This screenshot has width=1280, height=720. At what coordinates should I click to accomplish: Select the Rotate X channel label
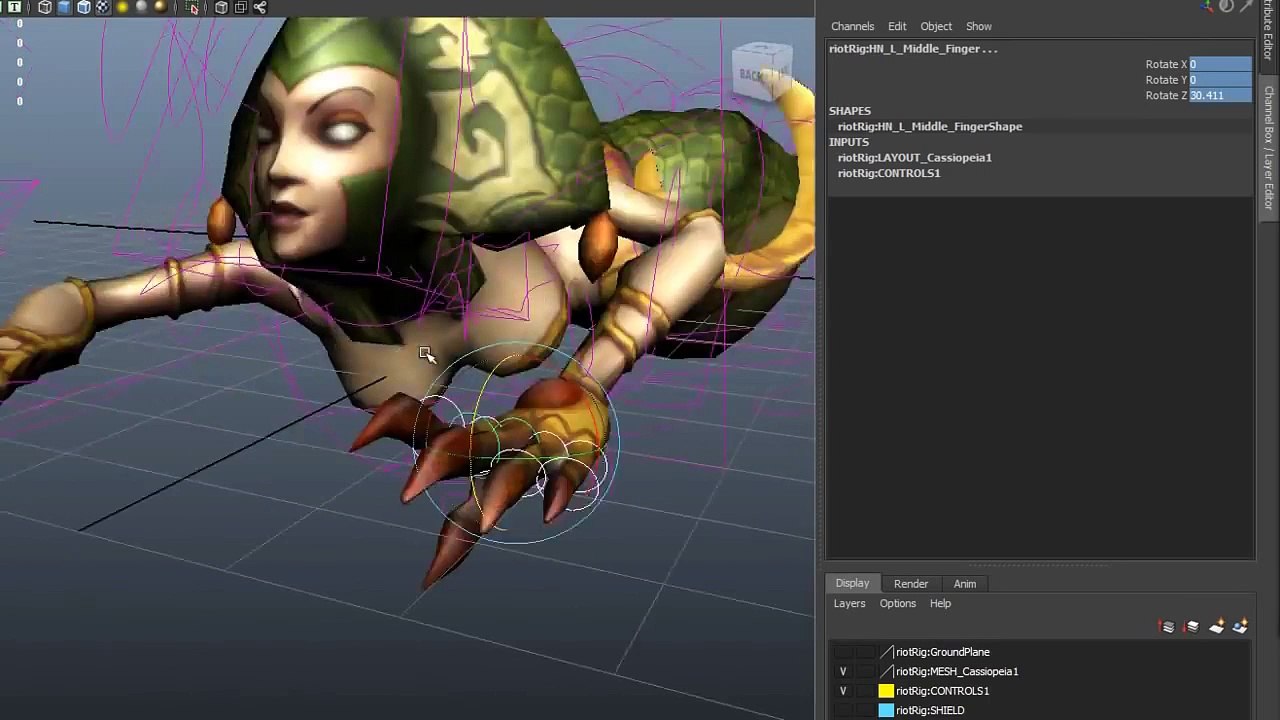coord(1166,64)
